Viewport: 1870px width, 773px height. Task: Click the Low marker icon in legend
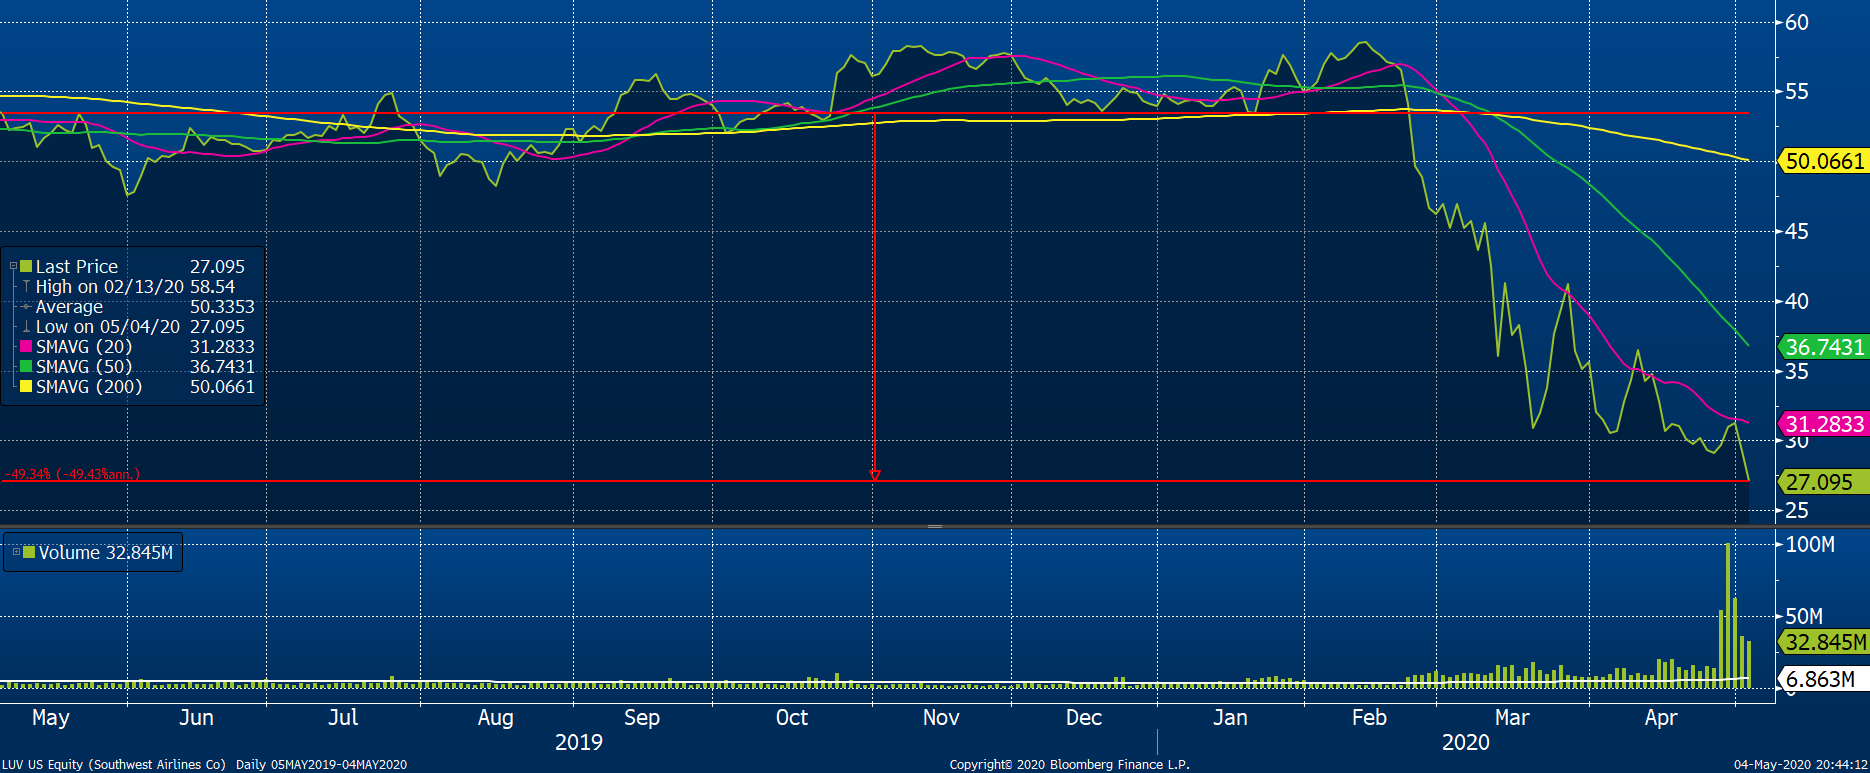(x=26, y=326)
